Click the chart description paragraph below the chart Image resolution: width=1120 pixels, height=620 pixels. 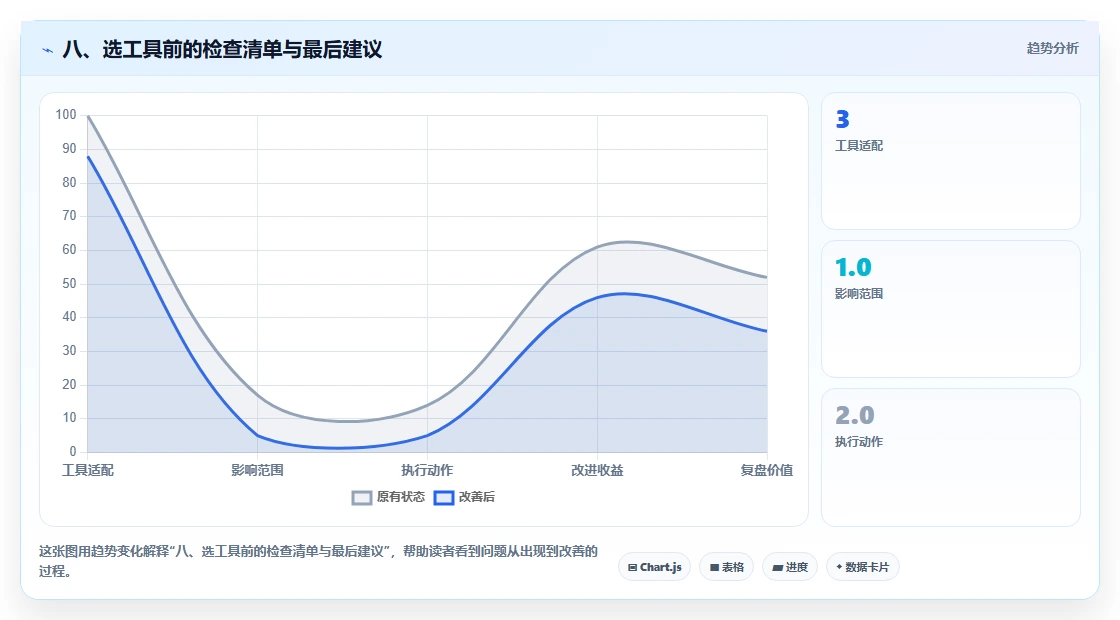click(x=318, y=561)
